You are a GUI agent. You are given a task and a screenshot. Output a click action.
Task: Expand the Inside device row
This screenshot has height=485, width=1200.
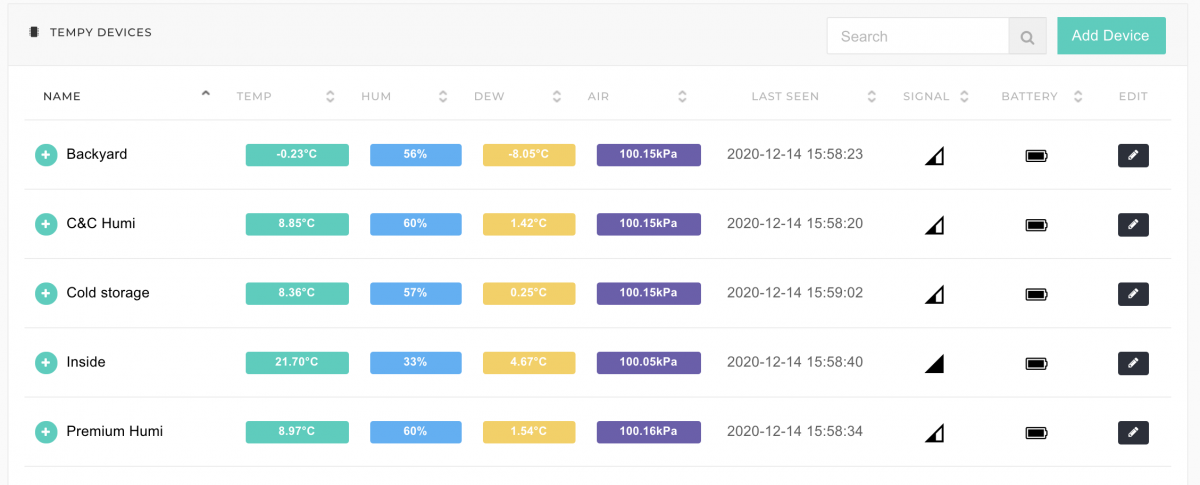coord(45,362)
